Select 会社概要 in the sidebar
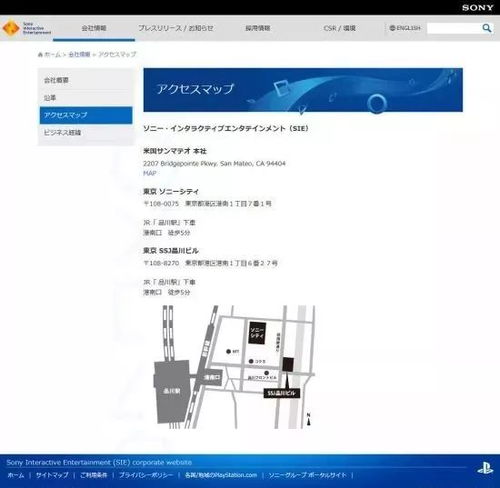Screen dimensions: 500x488 tap(86, 80)
